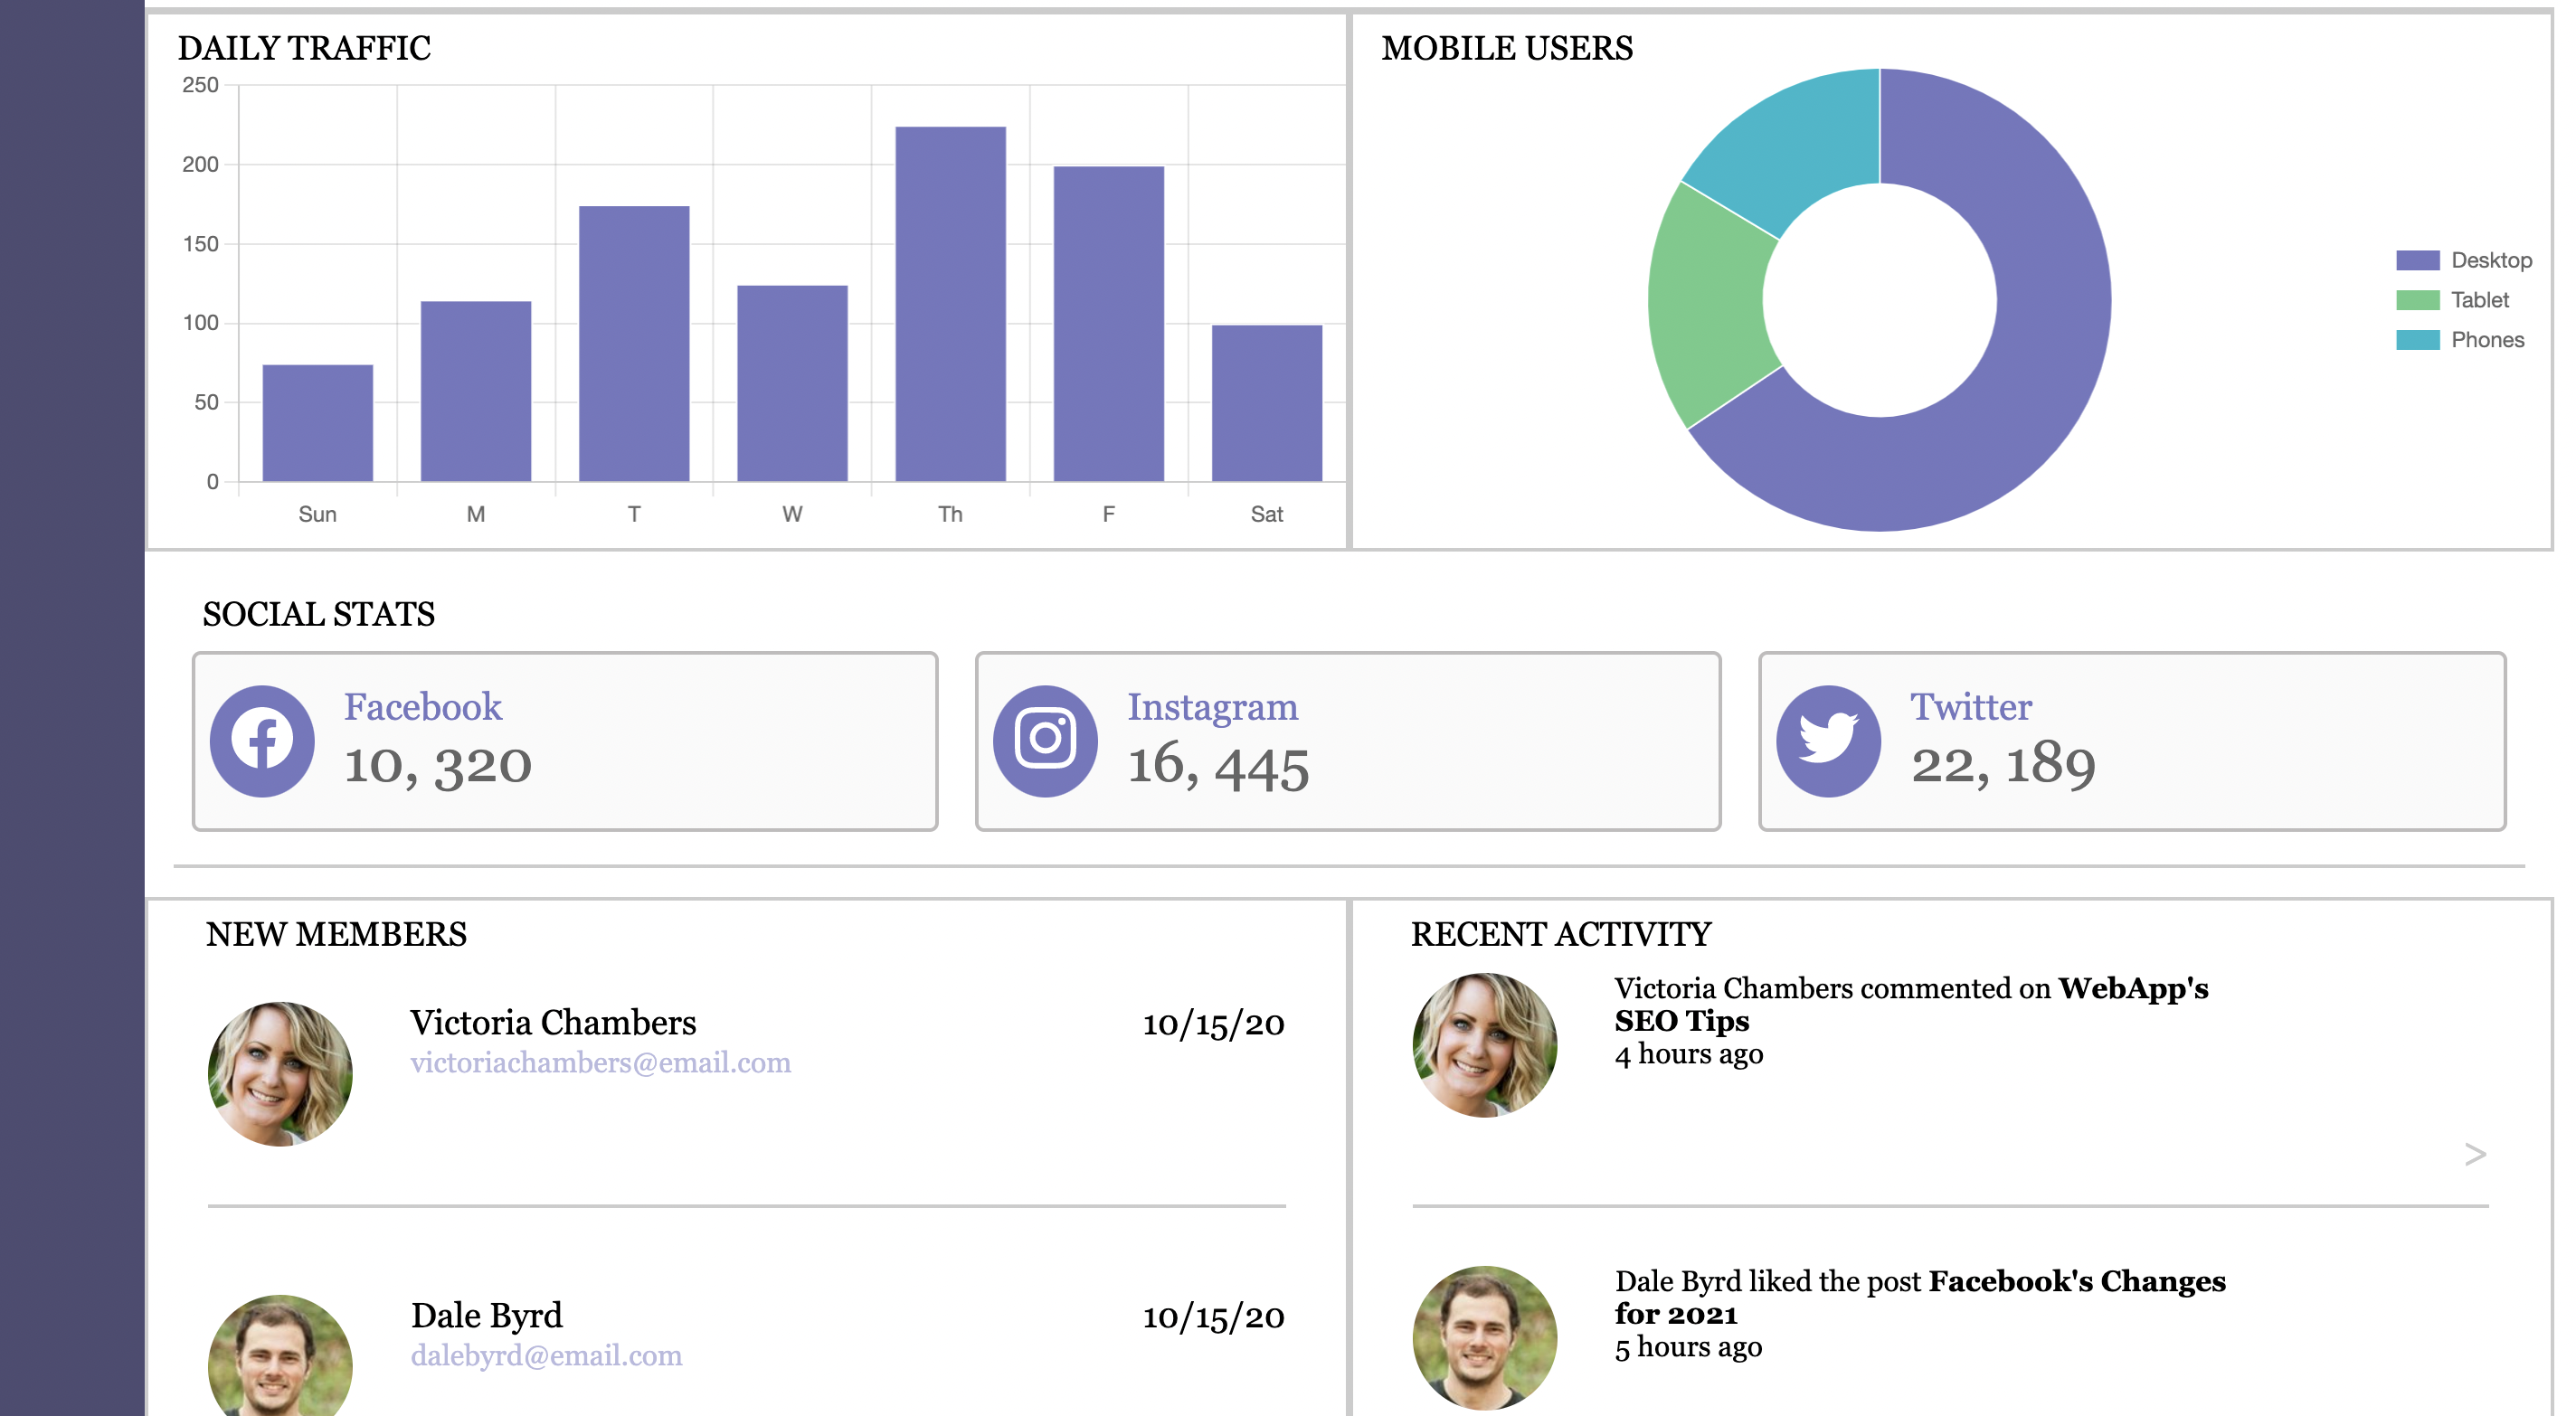Viewport: 2576px width, 1416px height.
Task: Click the Facebook circular logo icon
Action: click(262, 741)
